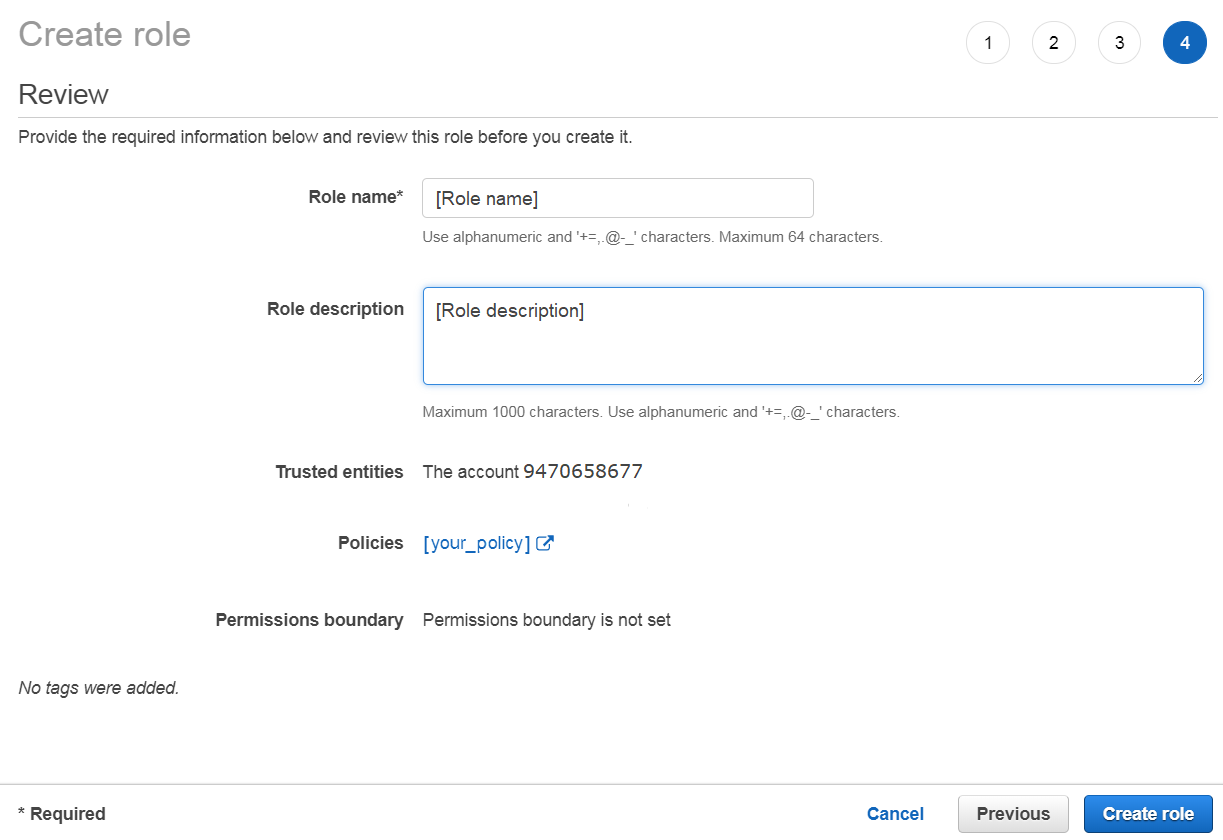1223x840 pixels.
Task: Click the Trusted entities label
Action: 340,471
